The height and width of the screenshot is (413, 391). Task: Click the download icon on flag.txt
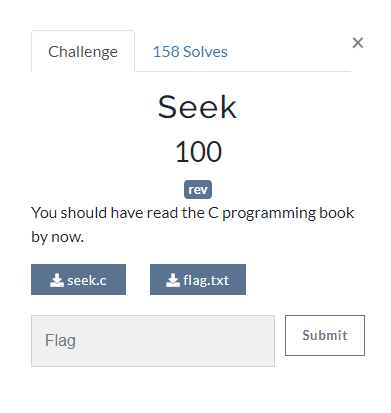tap(173, 280)
